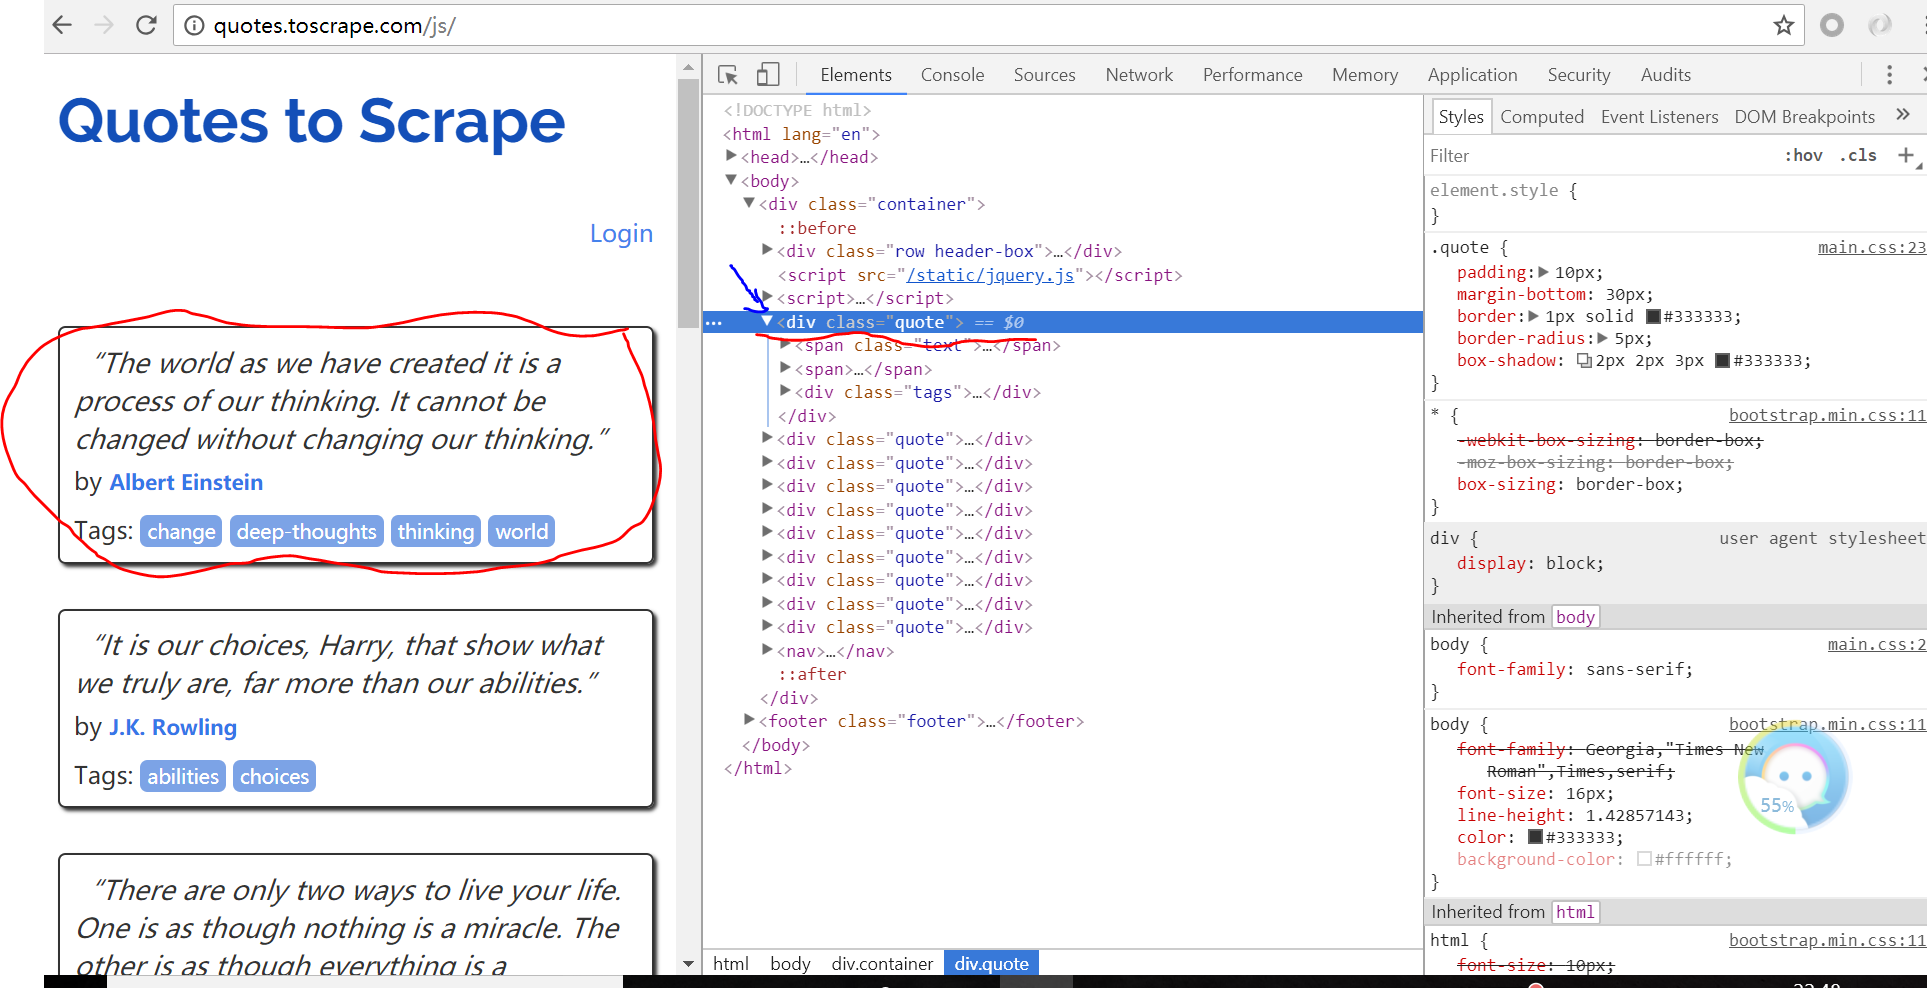
Task: Reload the quotes page
Action: tap(146, 25)
